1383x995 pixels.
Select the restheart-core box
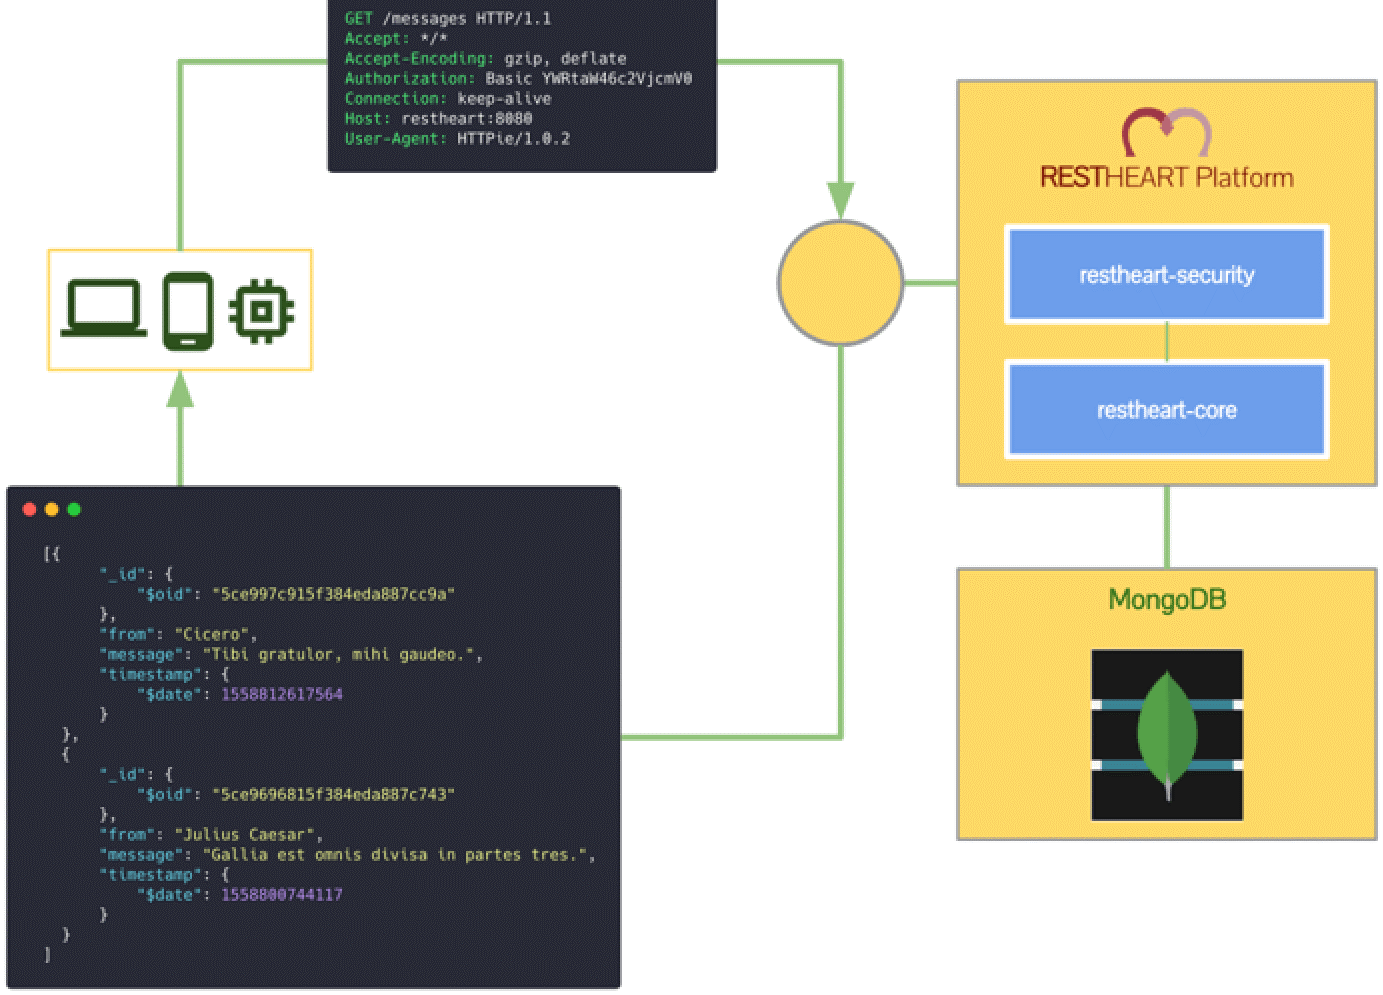pos(1167,410)
